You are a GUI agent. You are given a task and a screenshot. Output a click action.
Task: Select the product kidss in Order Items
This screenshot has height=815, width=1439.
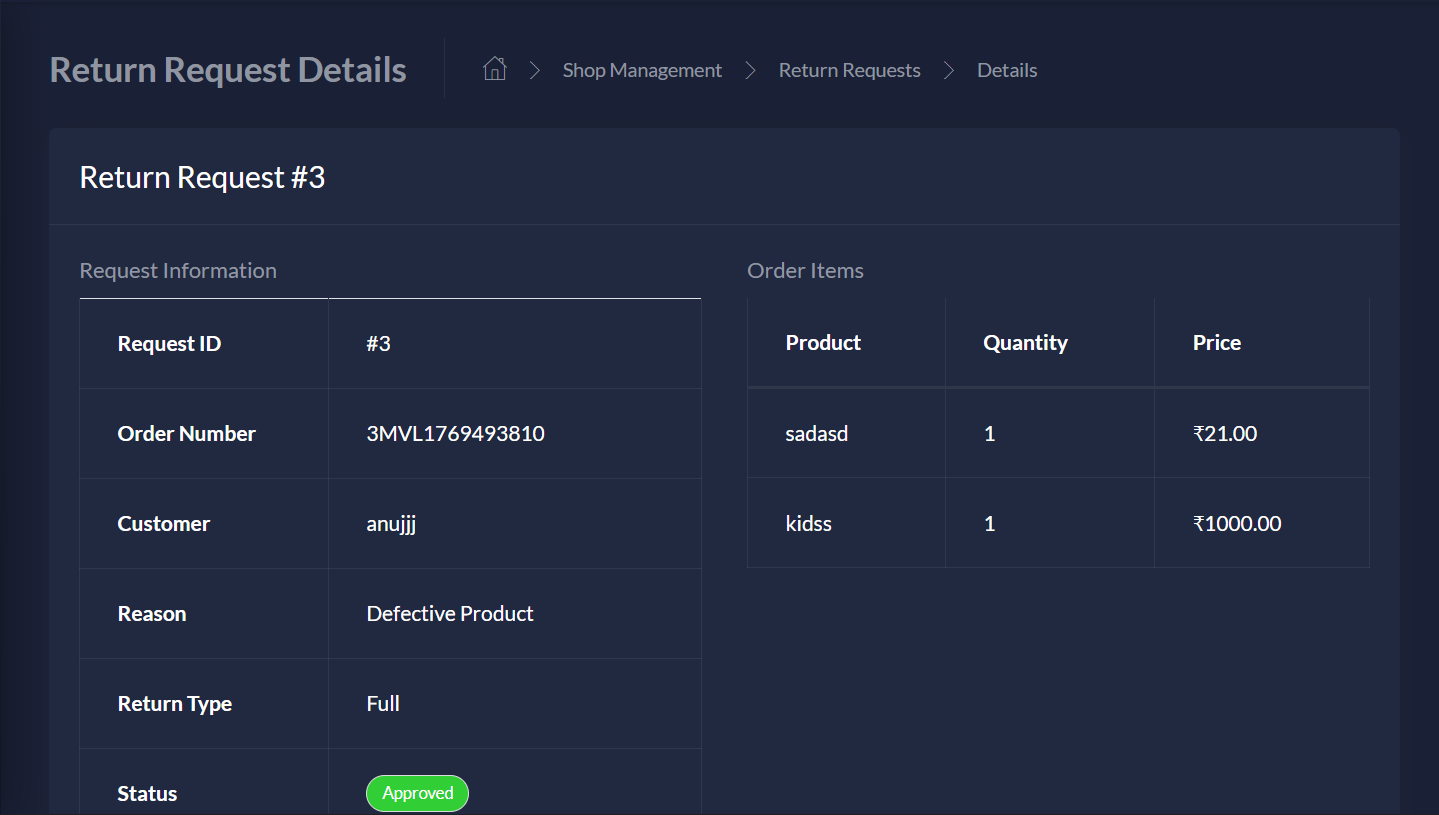click(809, 523)
